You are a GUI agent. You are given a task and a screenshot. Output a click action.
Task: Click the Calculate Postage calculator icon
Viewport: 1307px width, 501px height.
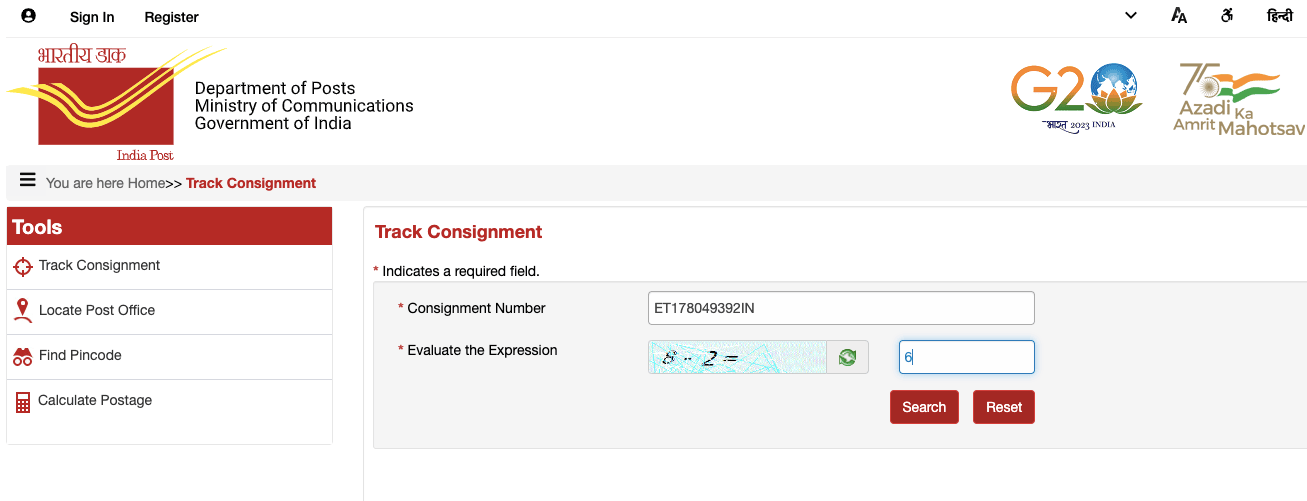click(x=22, y=402)
